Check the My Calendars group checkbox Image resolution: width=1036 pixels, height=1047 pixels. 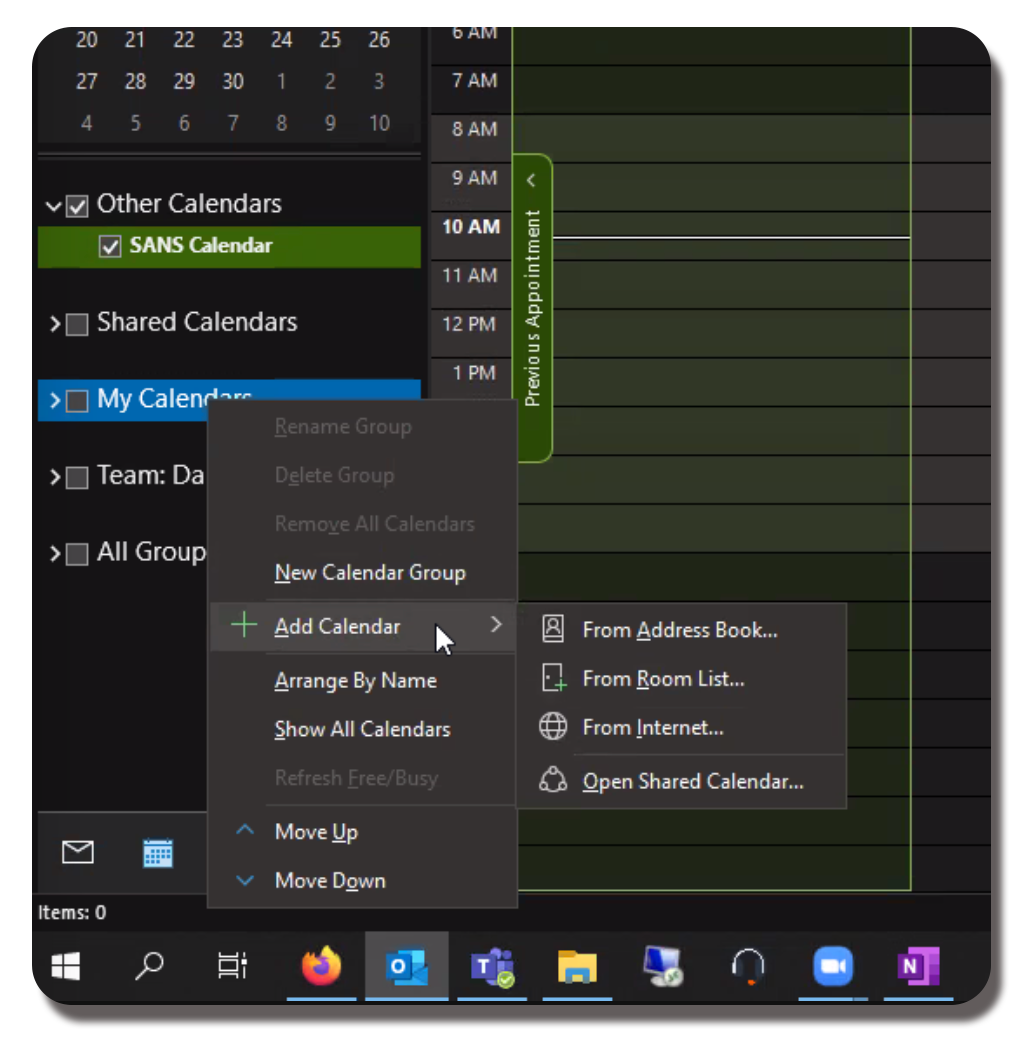[x=77, y=401]
